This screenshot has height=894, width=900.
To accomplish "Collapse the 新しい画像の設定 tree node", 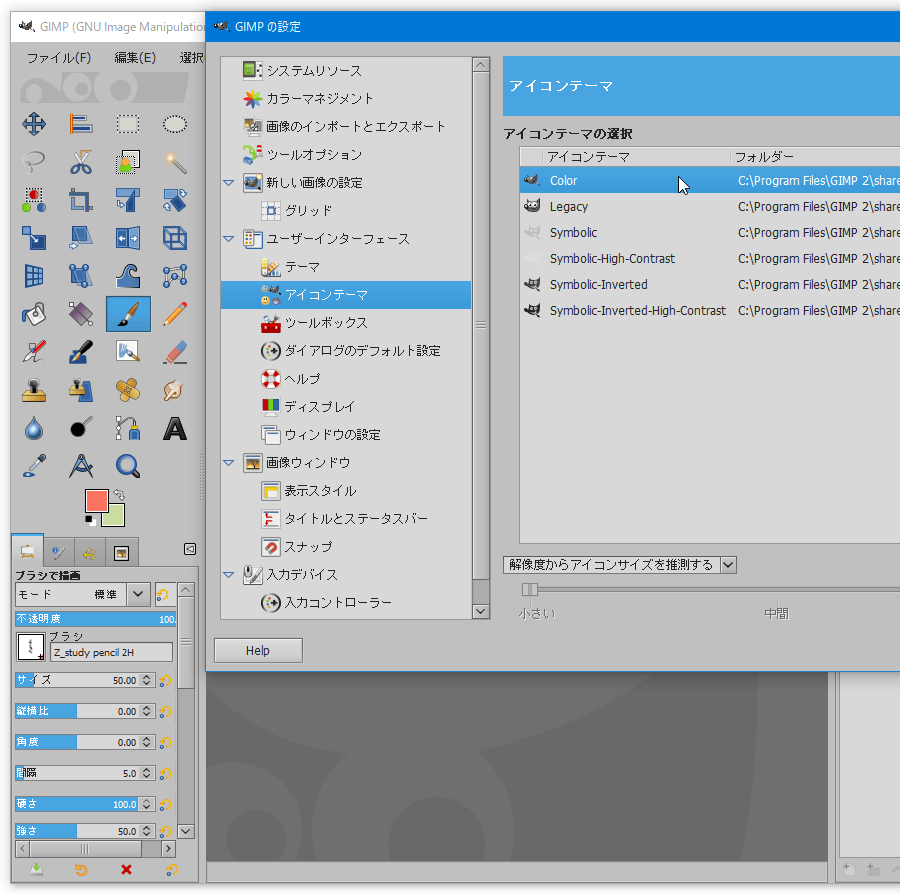I will (228, 183).
